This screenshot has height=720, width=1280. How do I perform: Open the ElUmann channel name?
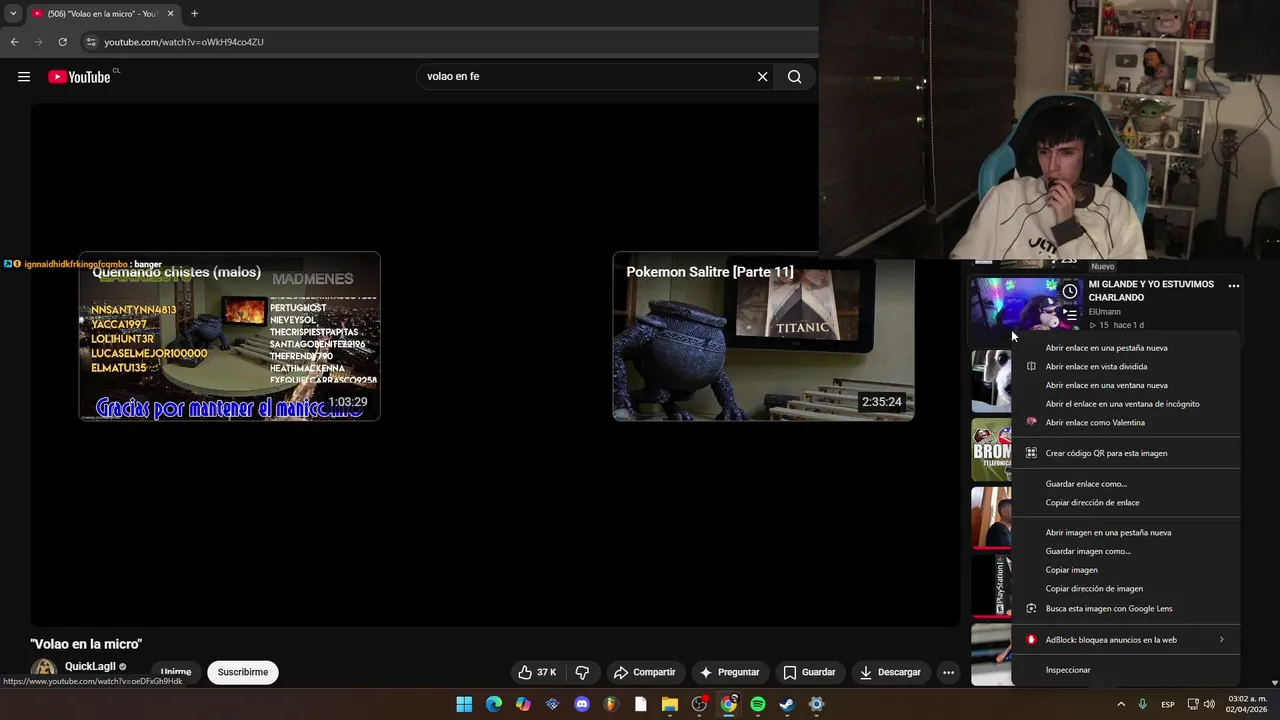coord(1104,312)
